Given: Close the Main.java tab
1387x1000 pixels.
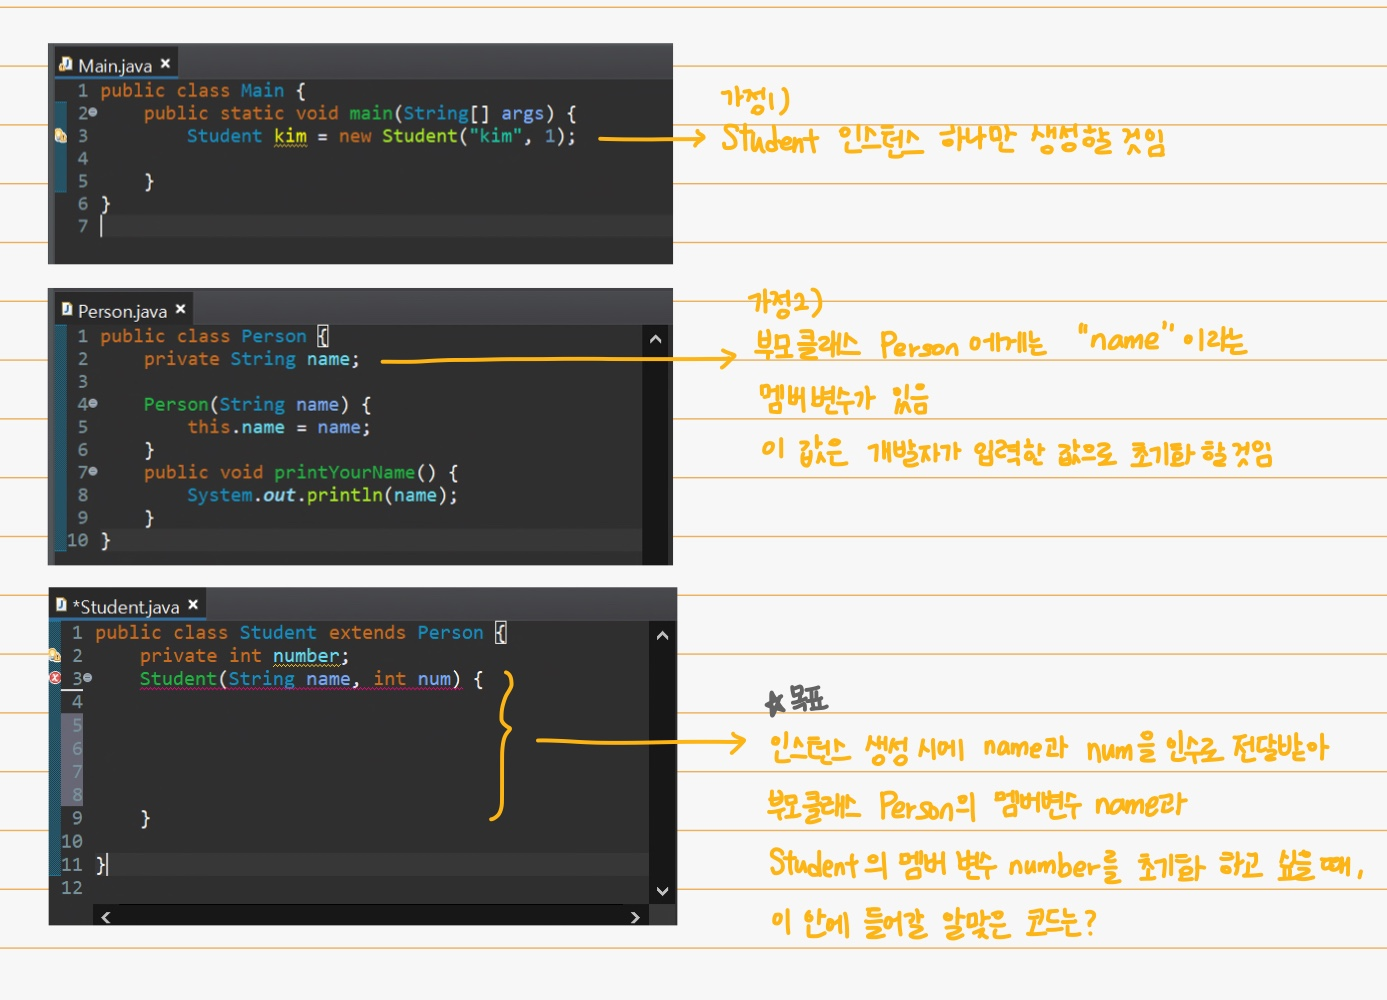Looking at the screenshot, I should pyautogui.click(x=165, y=63).
